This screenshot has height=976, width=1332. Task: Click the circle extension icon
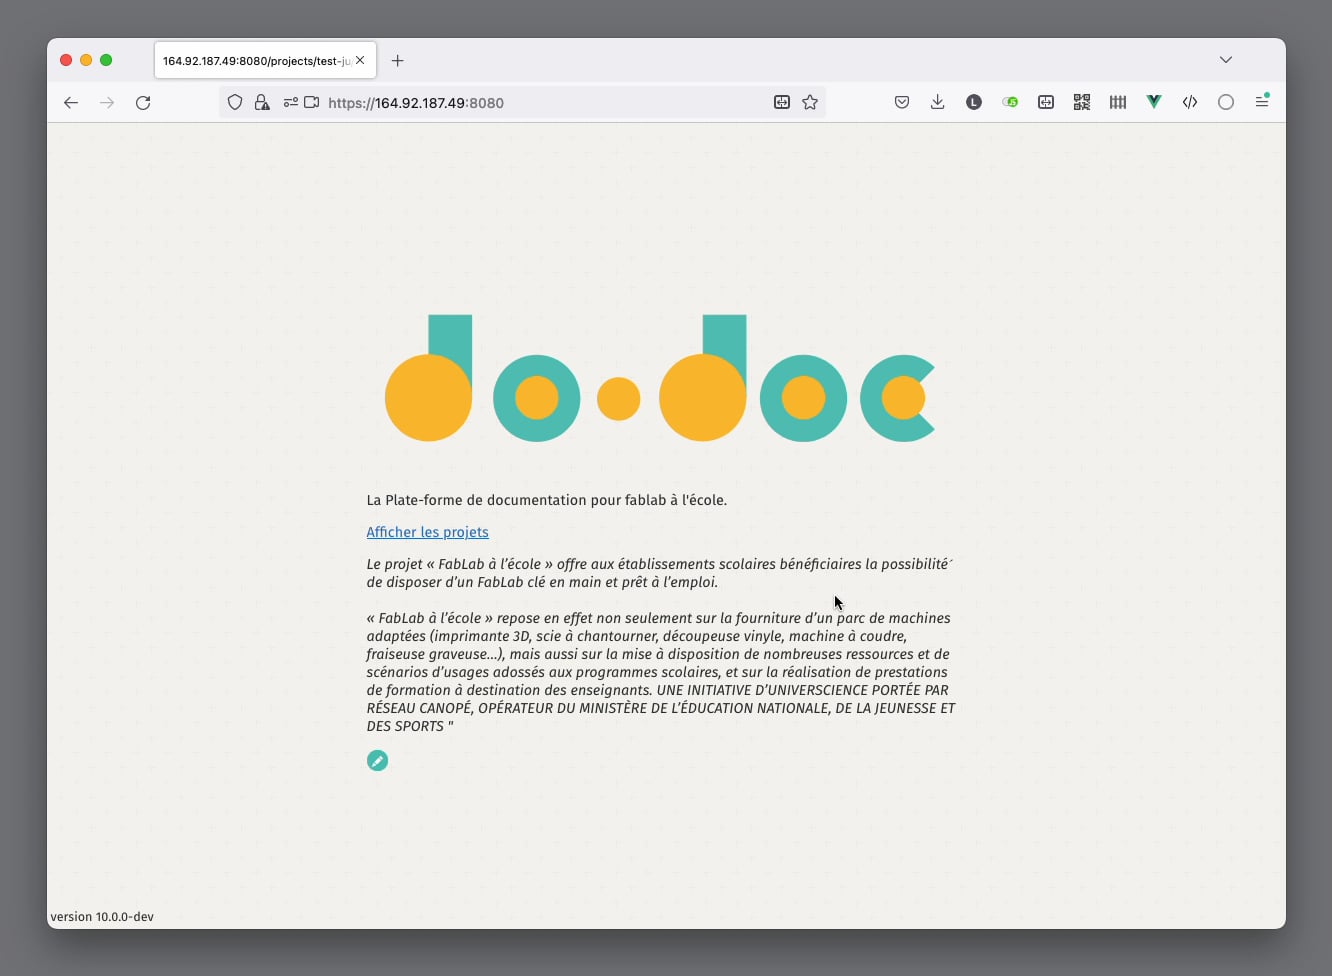click(1226, 102)
